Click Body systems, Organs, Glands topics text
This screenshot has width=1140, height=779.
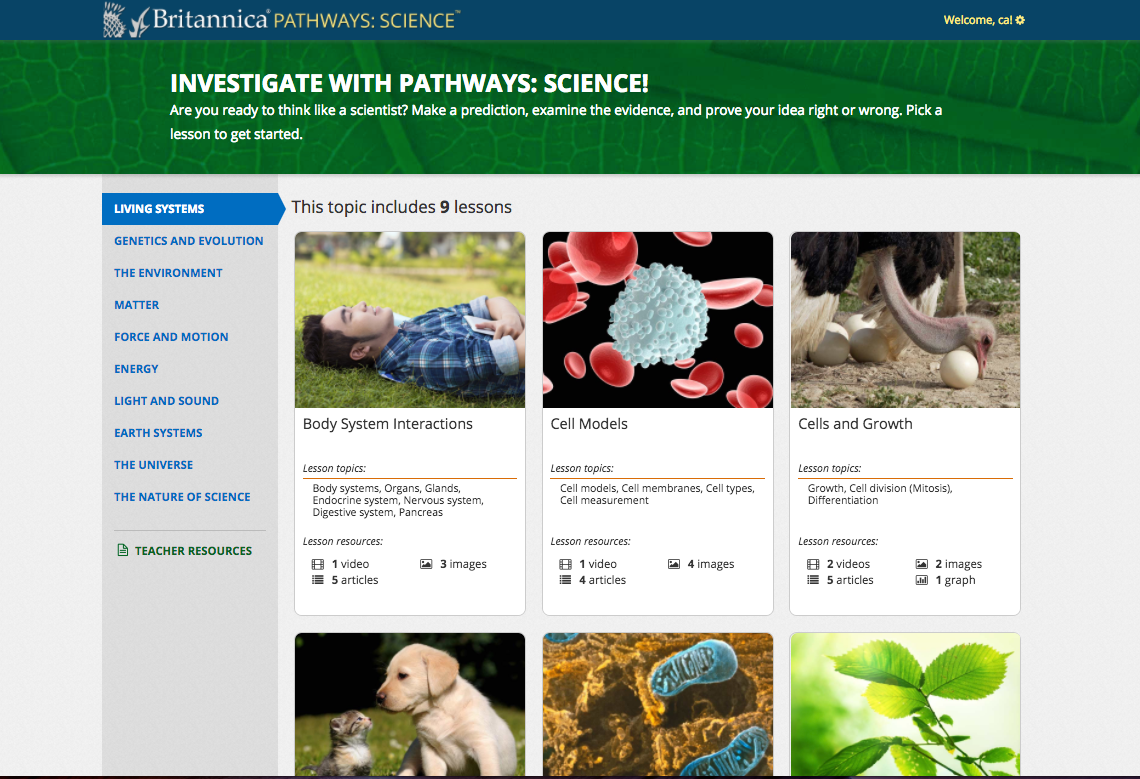pyautogui.click(x=398, y=500)
